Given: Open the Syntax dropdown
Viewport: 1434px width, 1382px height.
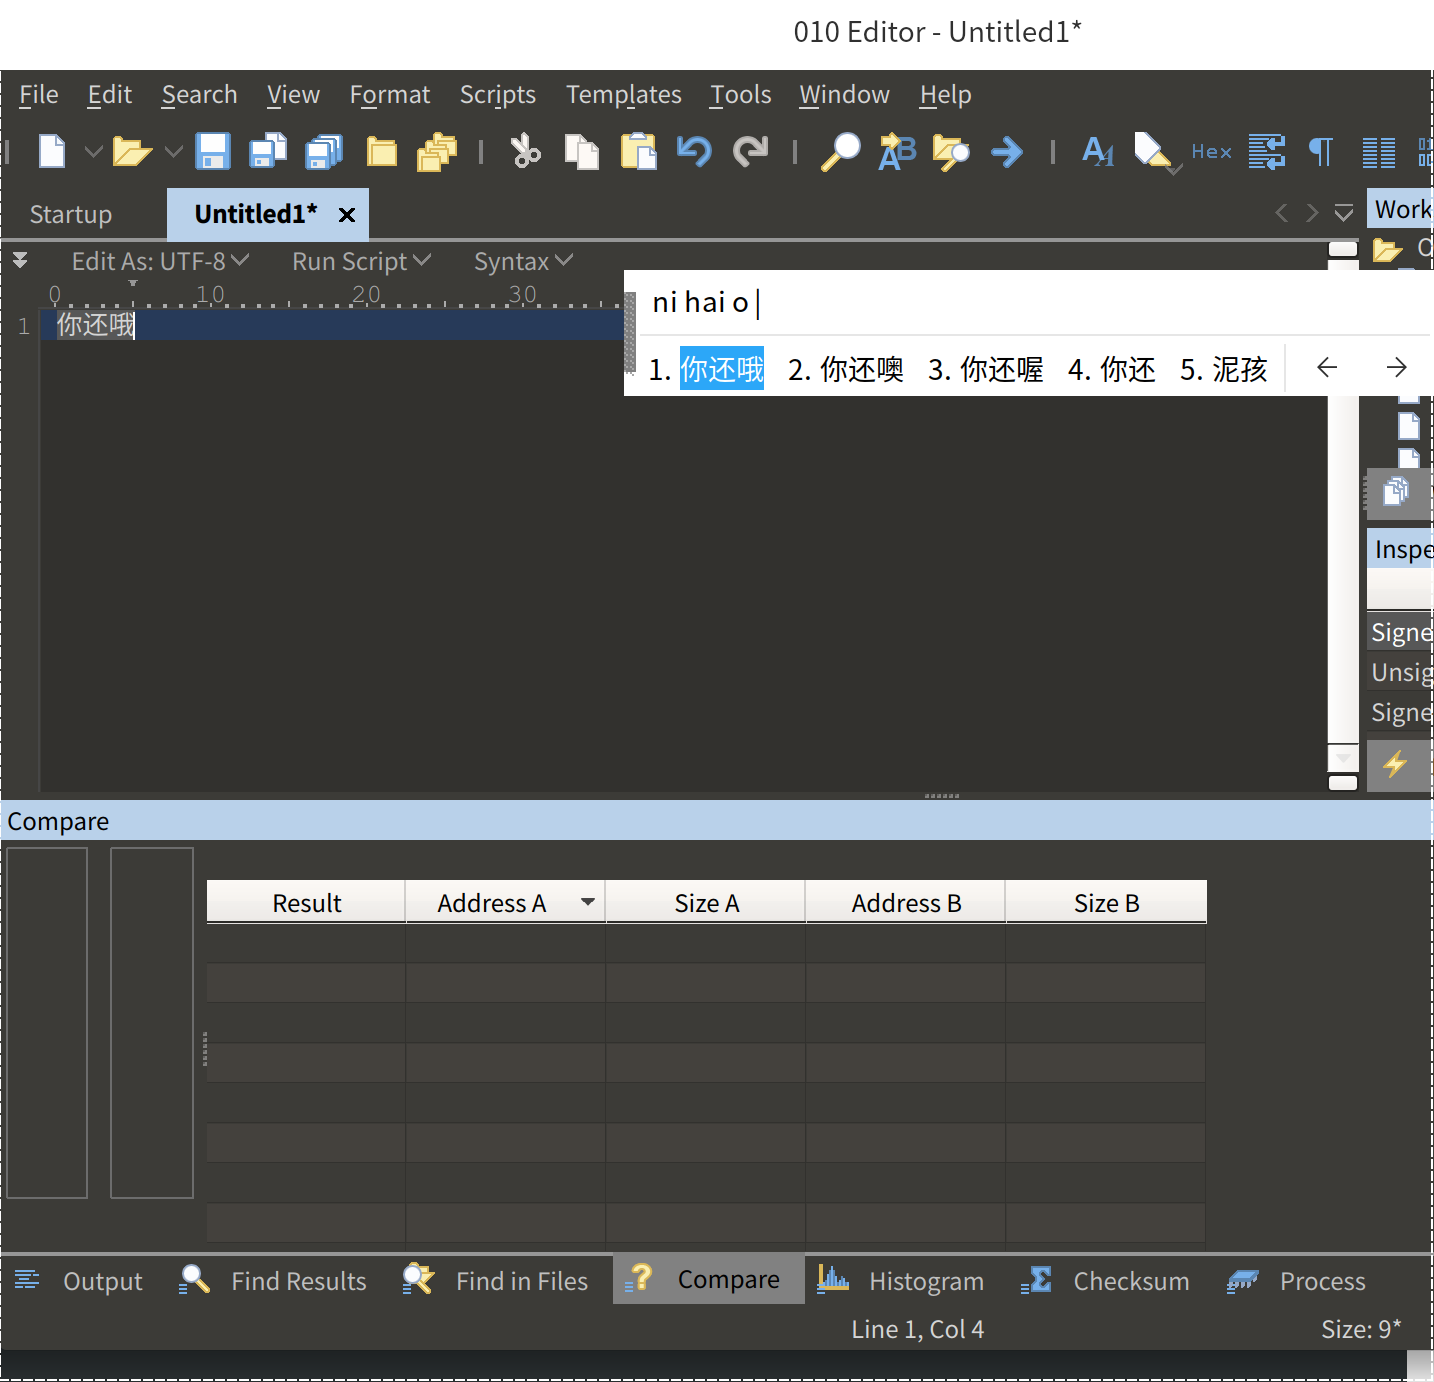Looking at the screenshot, I should 523,261.
